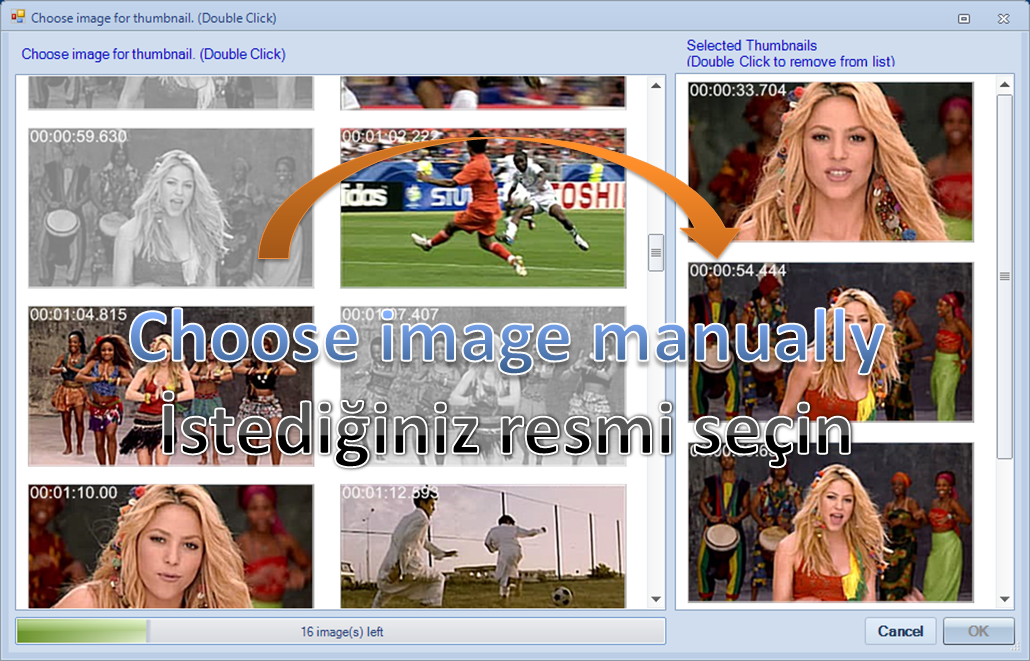Select the partially visible top-right soccer thumbnail
The width and height of the screenshot is (1030, 661).
(x=483, y=93)
